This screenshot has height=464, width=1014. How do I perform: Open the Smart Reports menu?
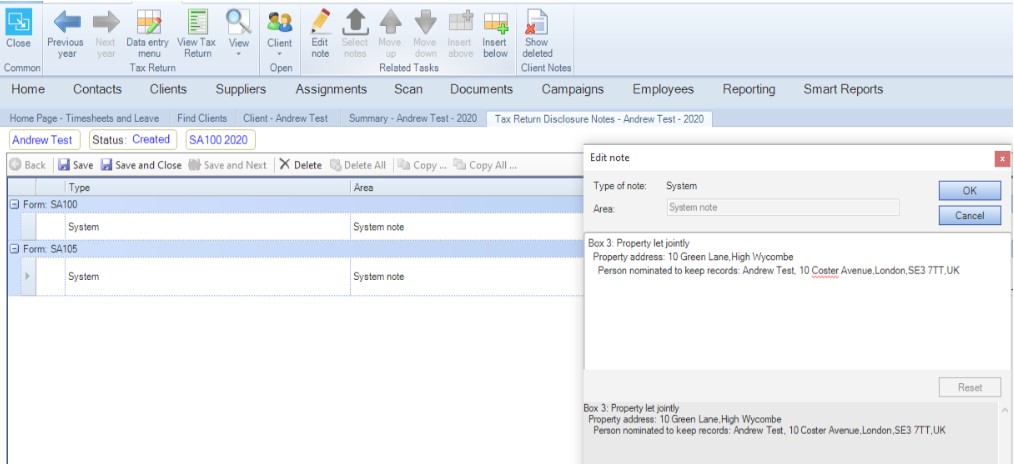843,89
